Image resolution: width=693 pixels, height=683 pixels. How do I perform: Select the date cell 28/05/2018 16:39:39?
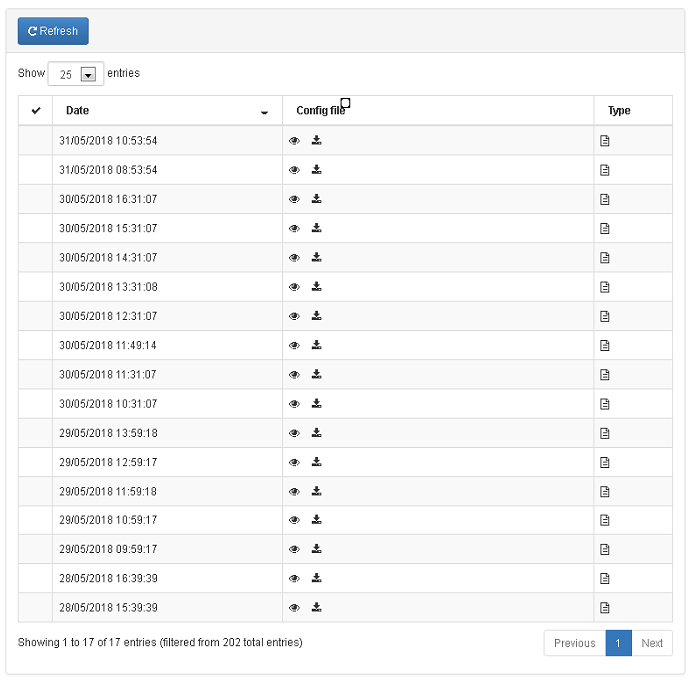point(167,578)
